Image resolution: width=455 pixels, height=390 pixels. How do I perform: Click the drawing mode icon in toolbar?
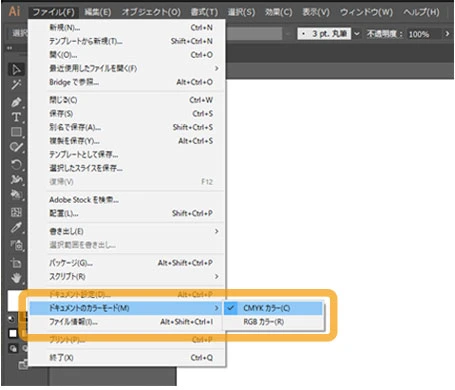(x=13, y=349)
